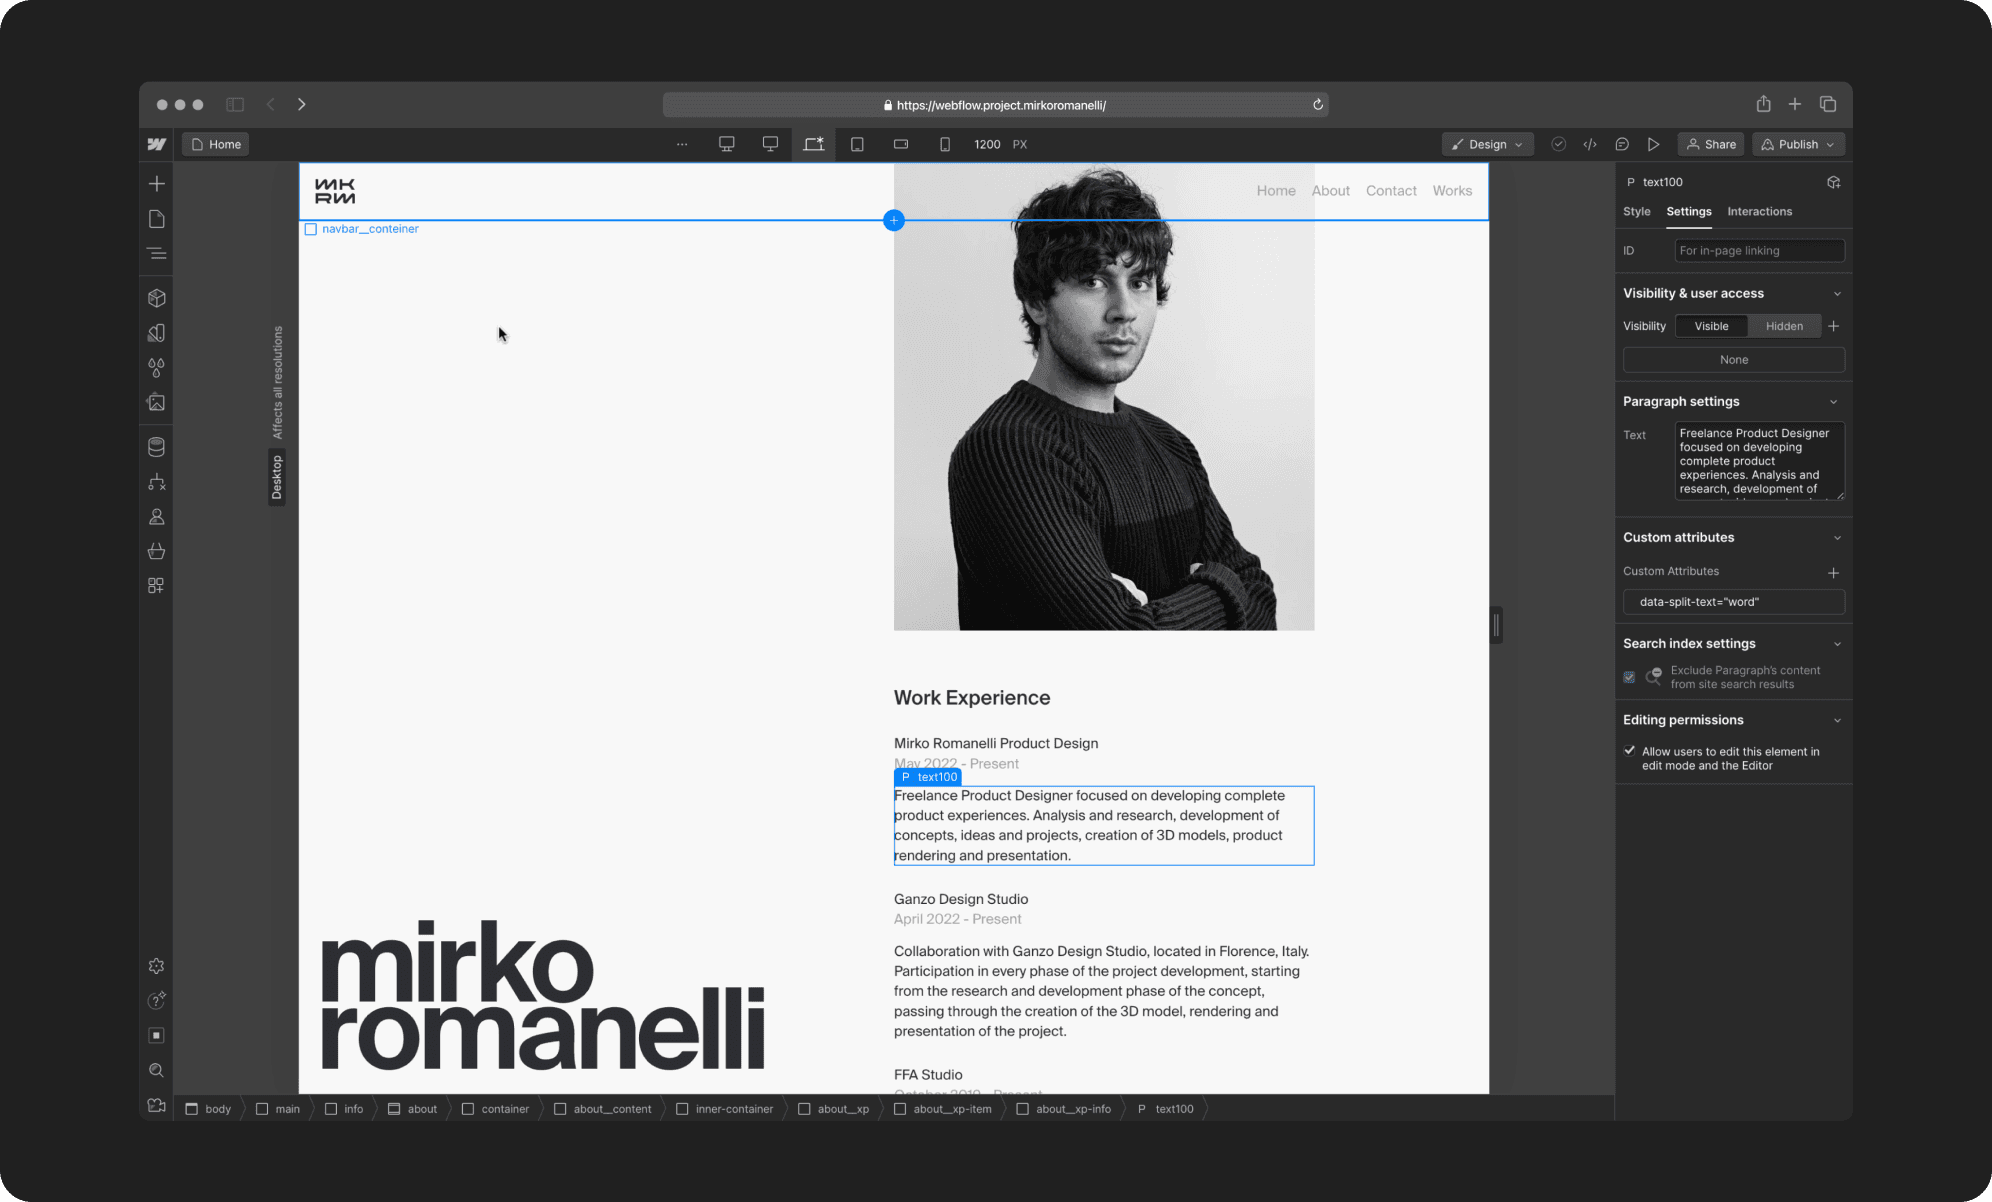Screen dimensions: 1992x1202
Task: Set element visibility to Hidden
Action: (x=1784, y=326)
